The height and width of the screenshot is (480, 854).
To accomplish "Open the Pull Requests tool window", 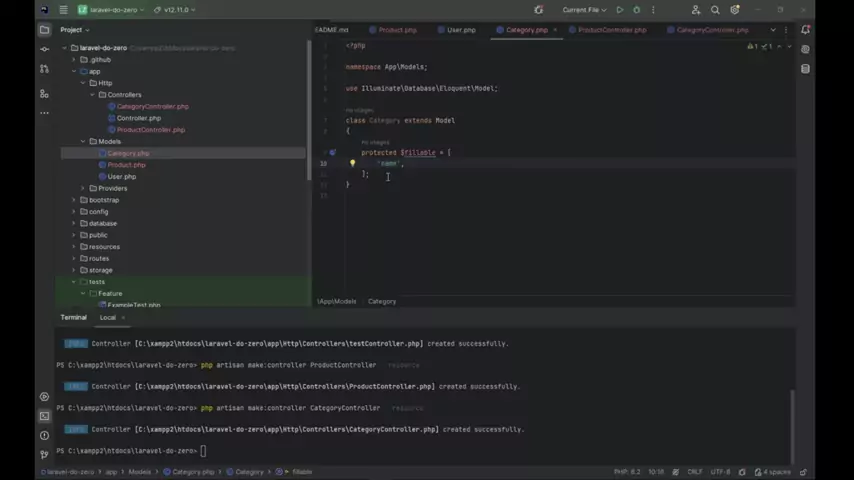I will click(44, 69).
